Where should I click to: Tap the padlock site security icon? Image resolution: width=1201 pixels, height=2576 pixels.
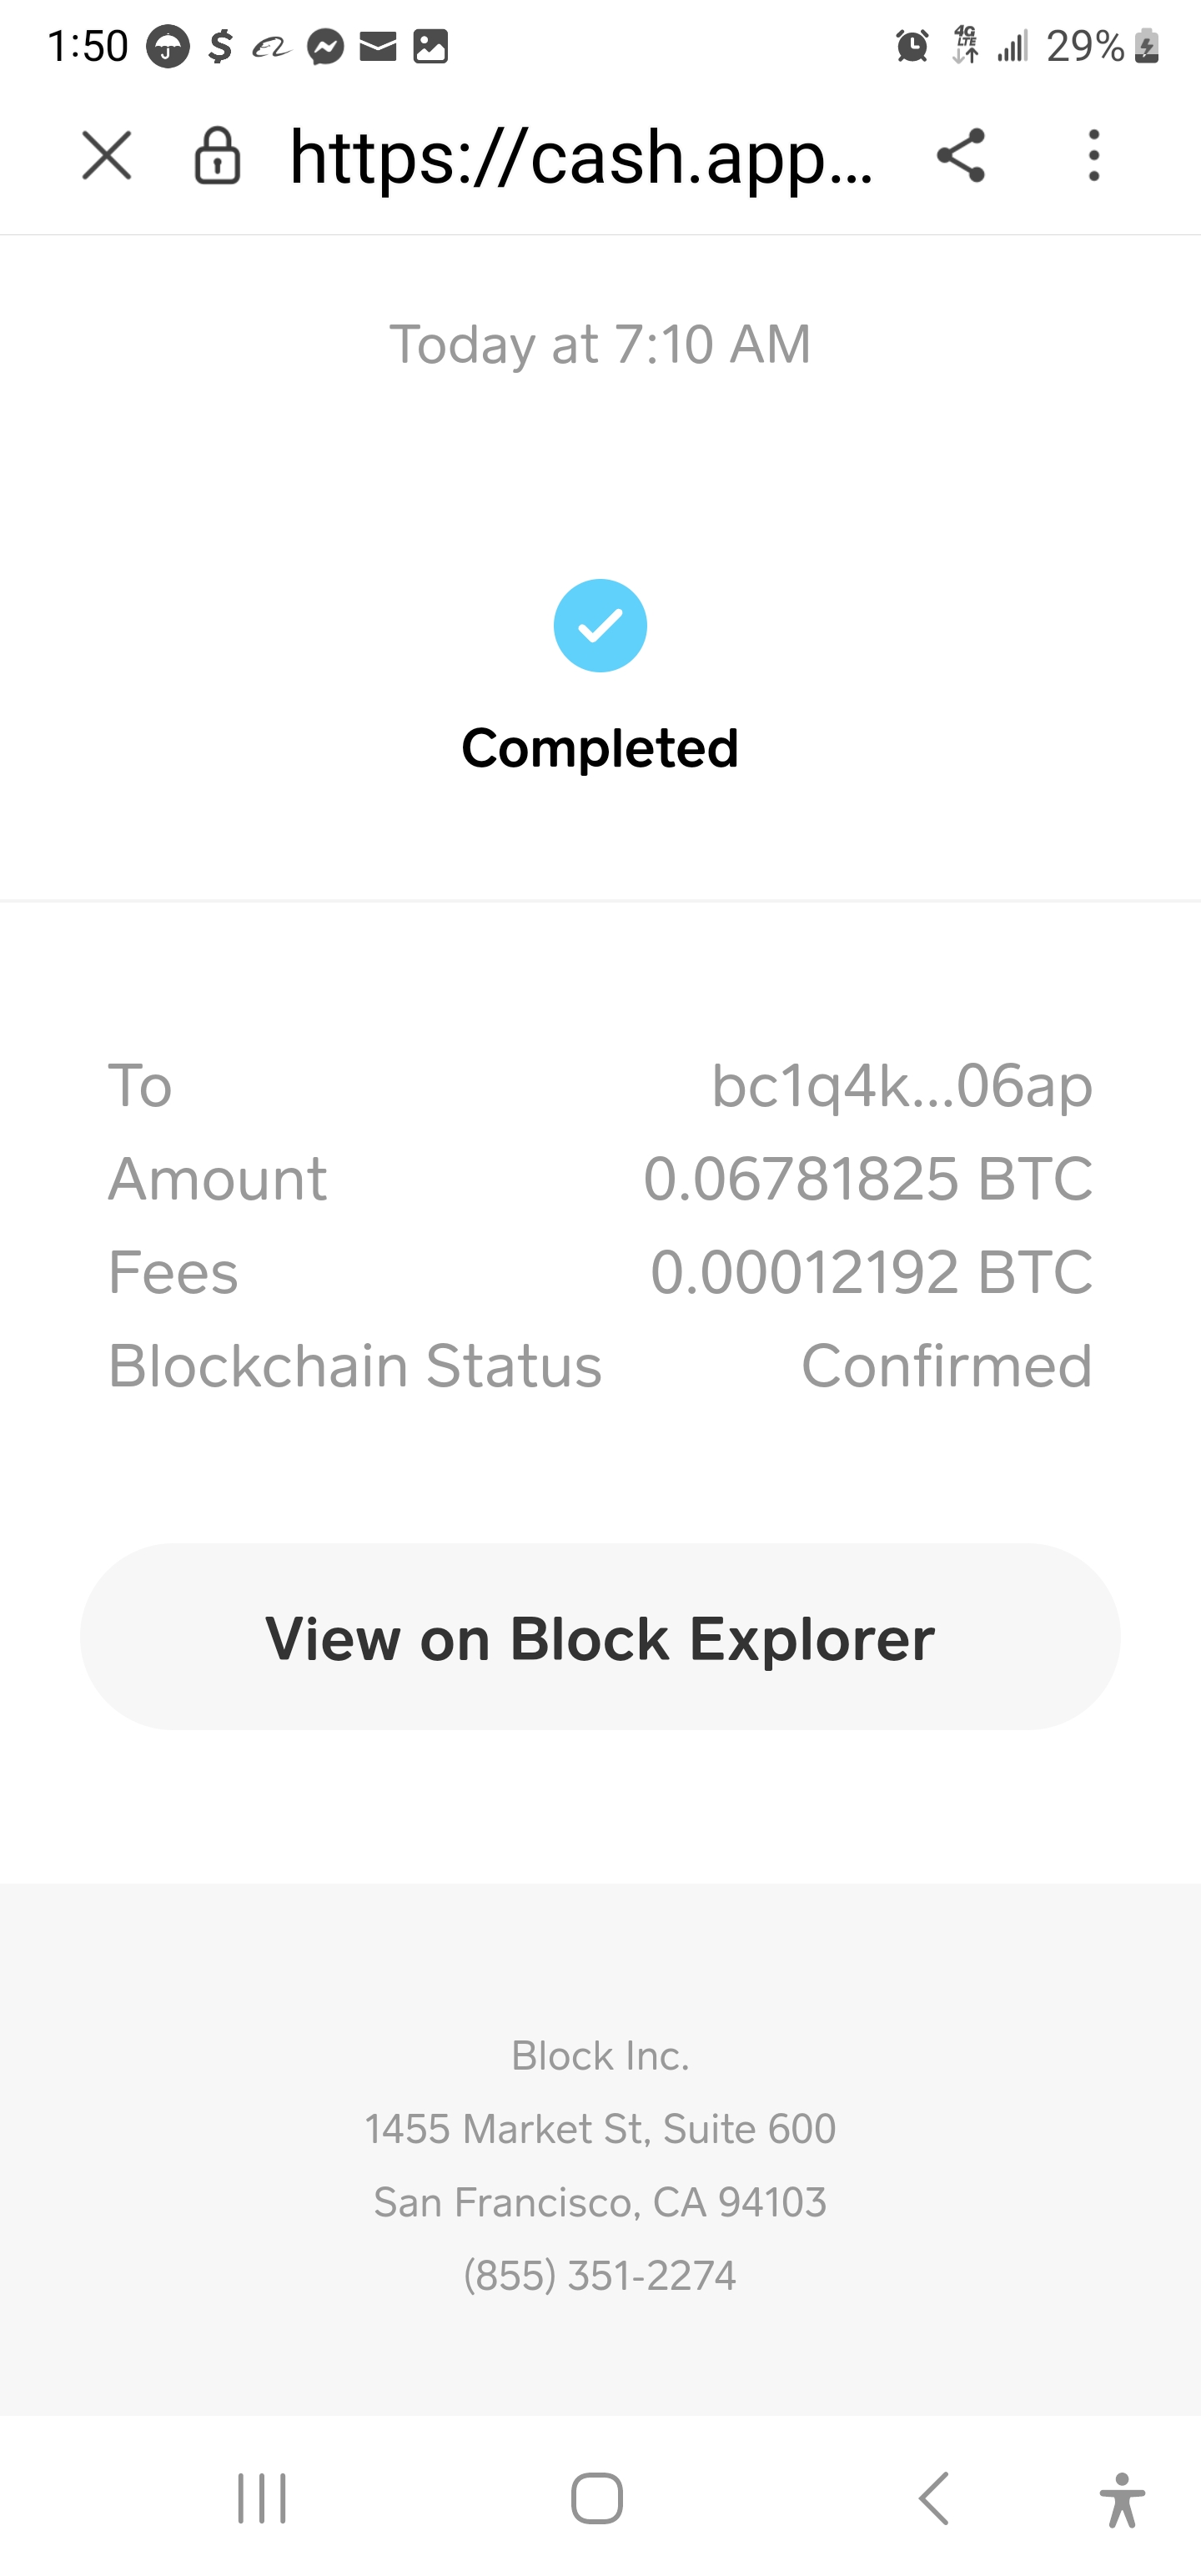tap(217, 156)
